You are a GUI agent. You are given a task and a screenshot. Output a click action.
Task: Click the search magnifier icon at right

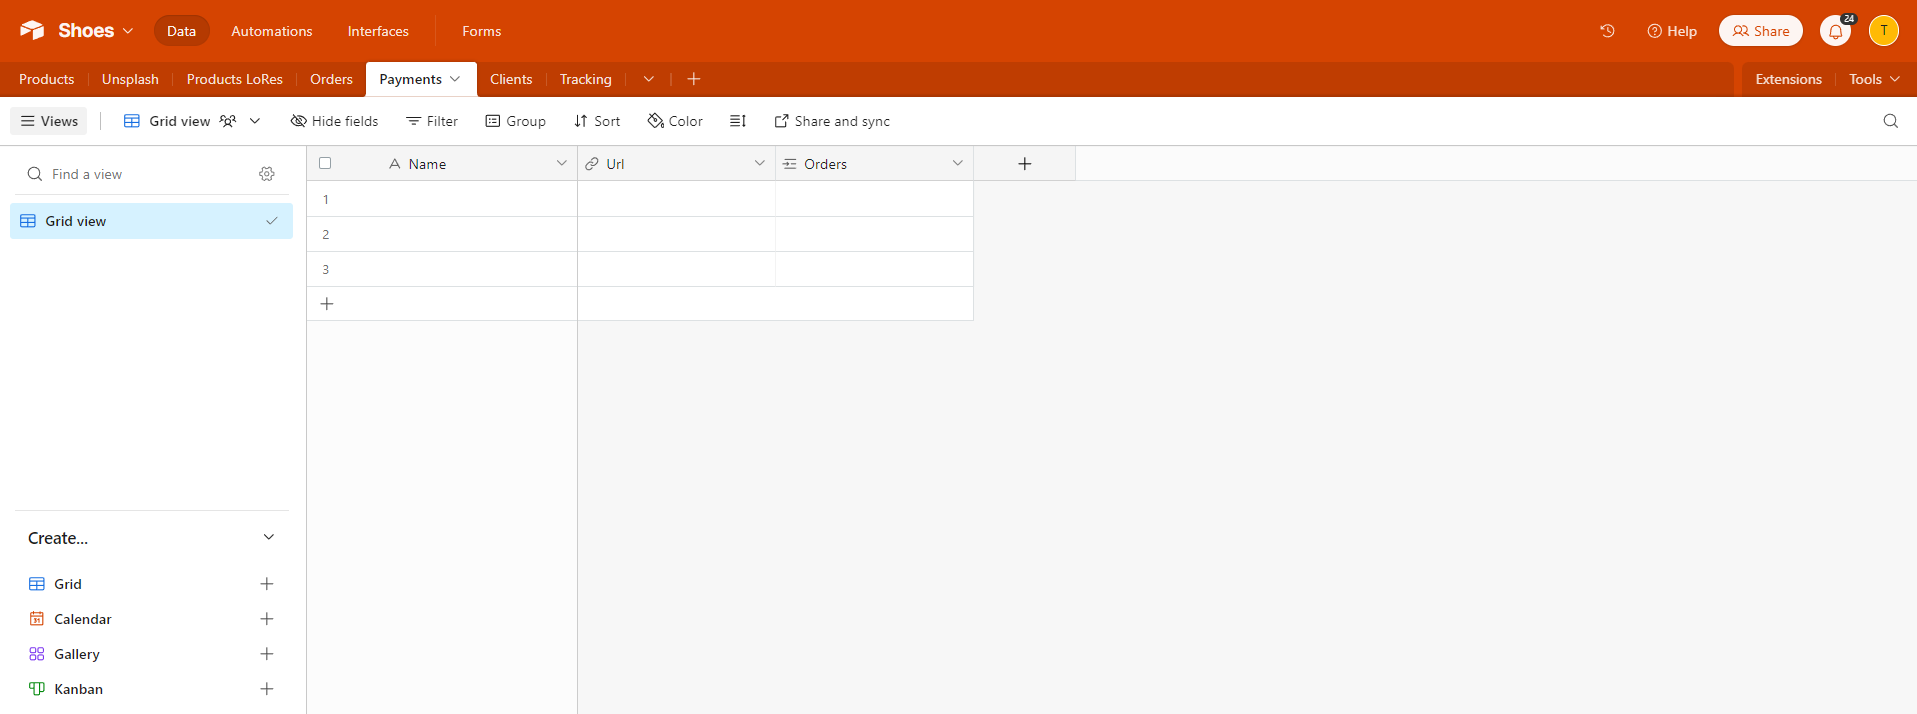[1890, 121]
